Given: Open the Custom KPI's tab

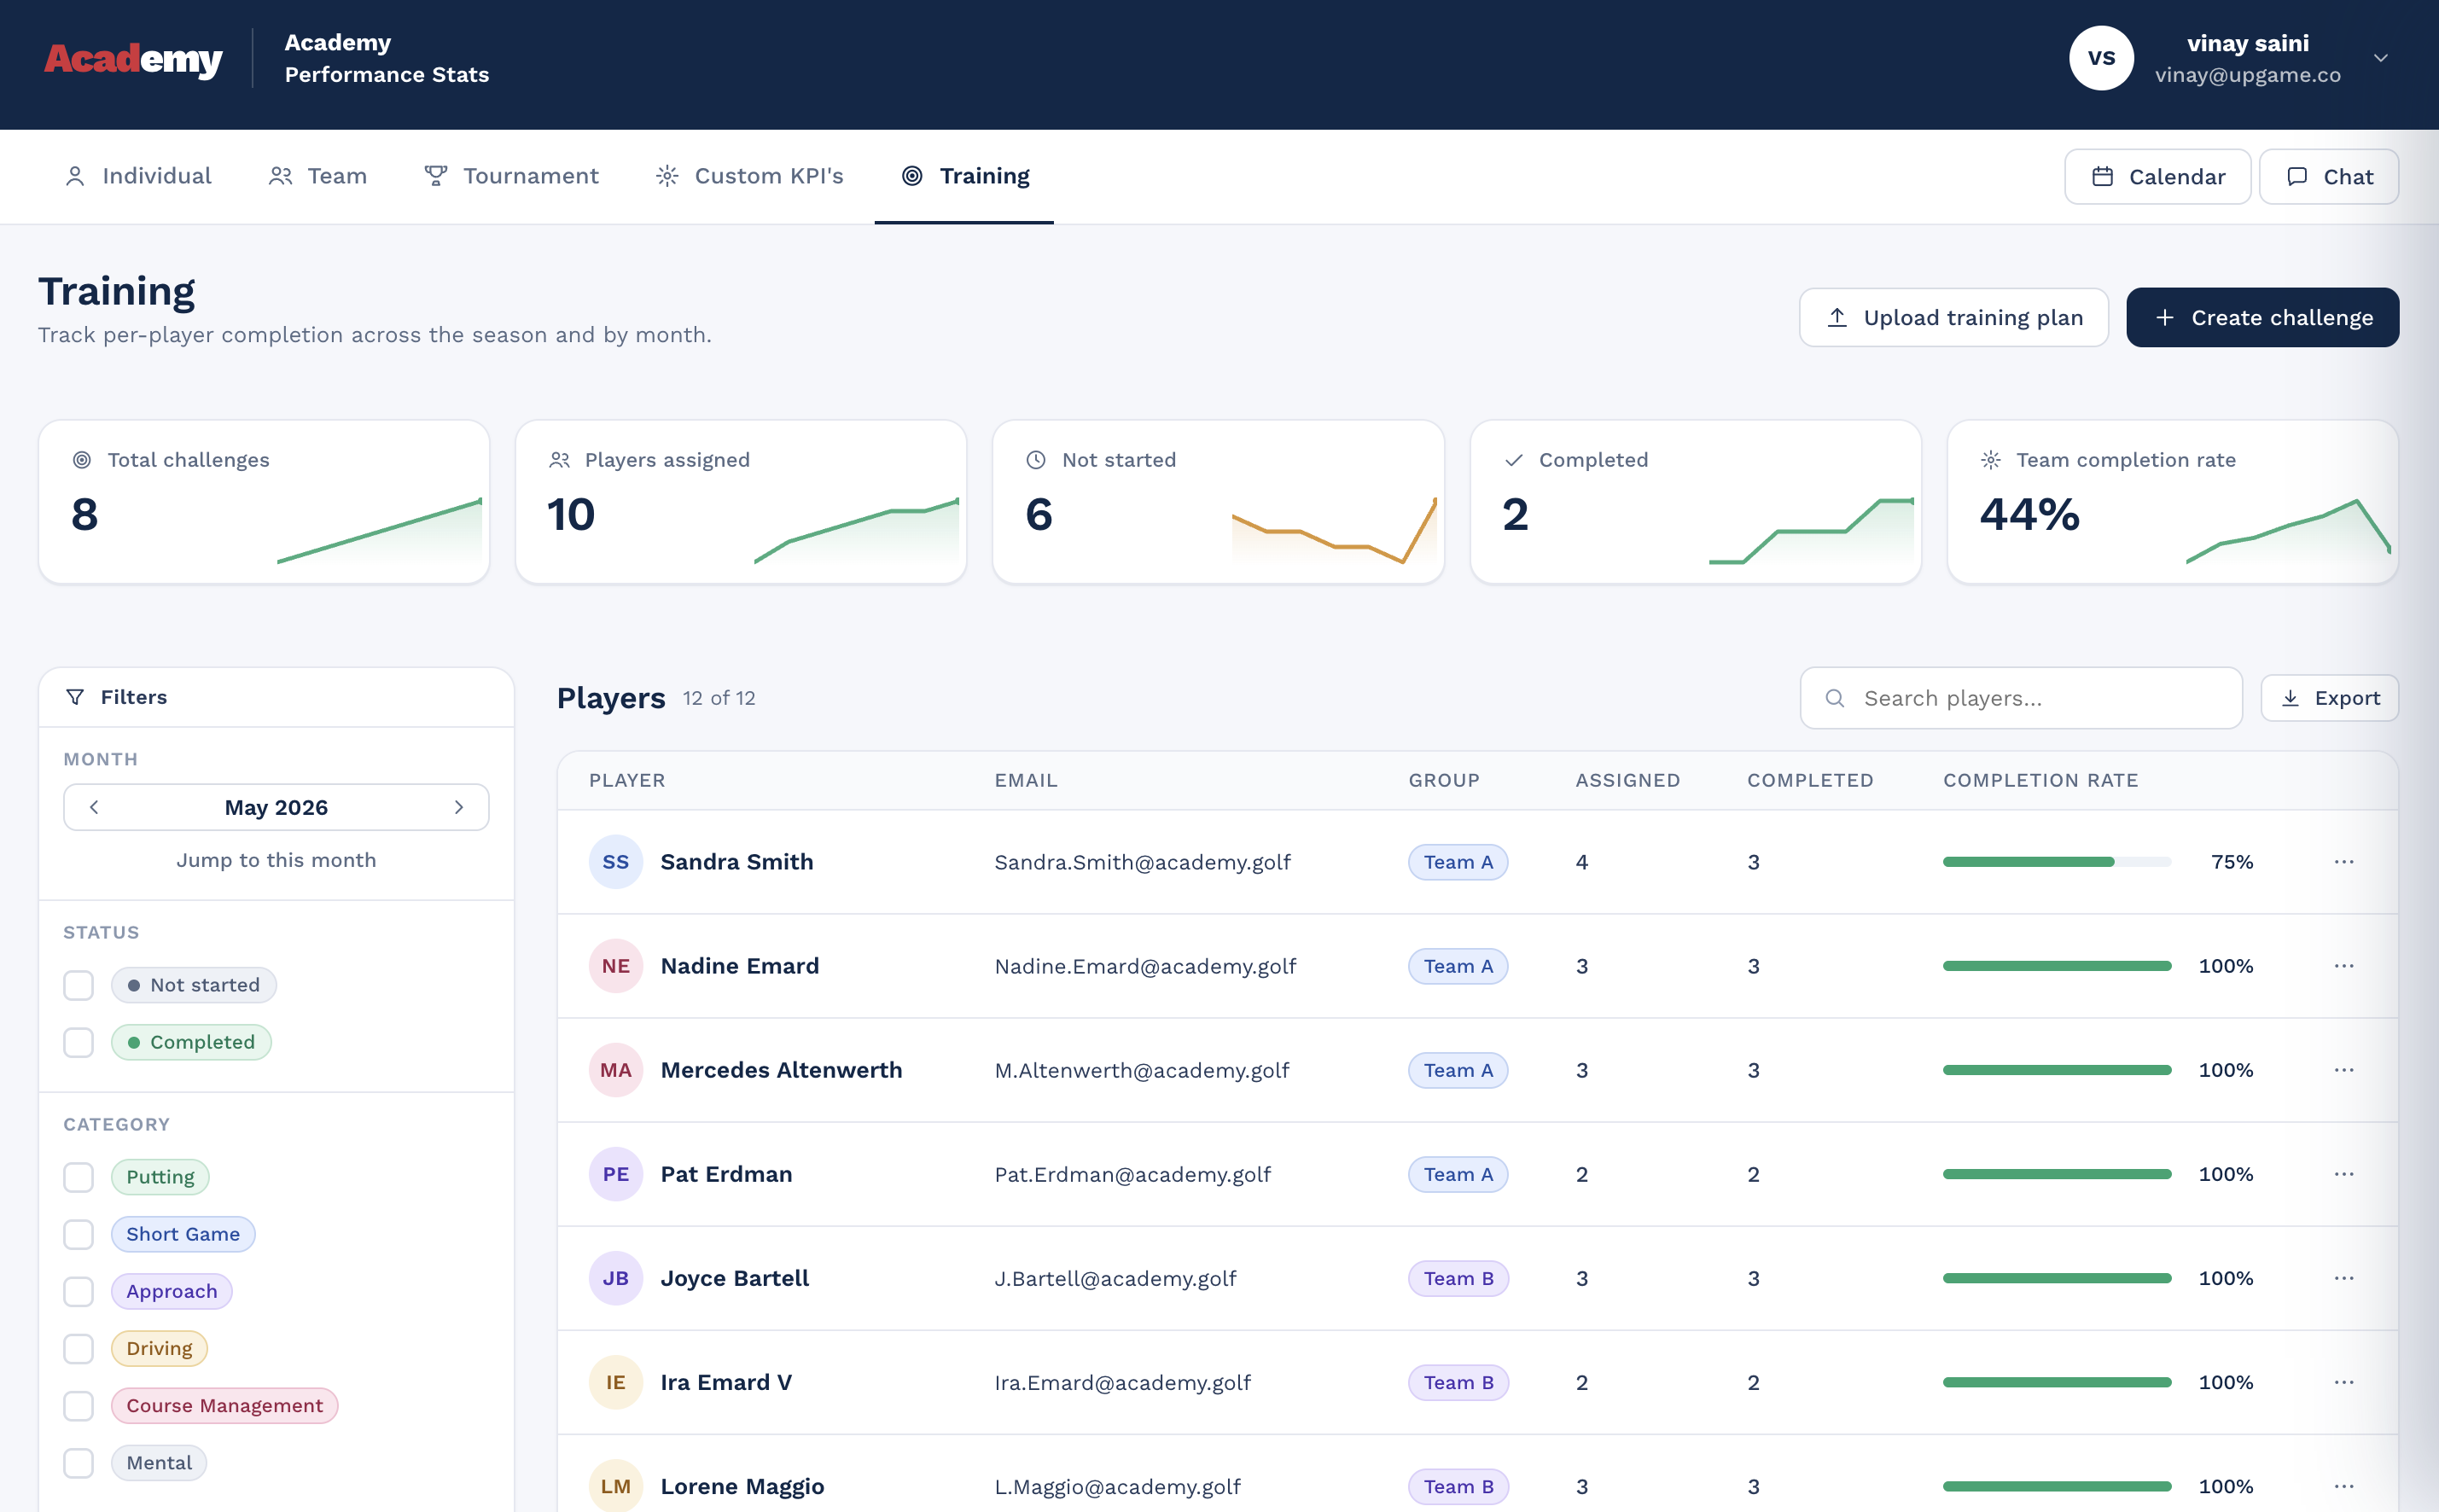Looking at the screenshot, I should pyautogui.click(x=749, y=176).
